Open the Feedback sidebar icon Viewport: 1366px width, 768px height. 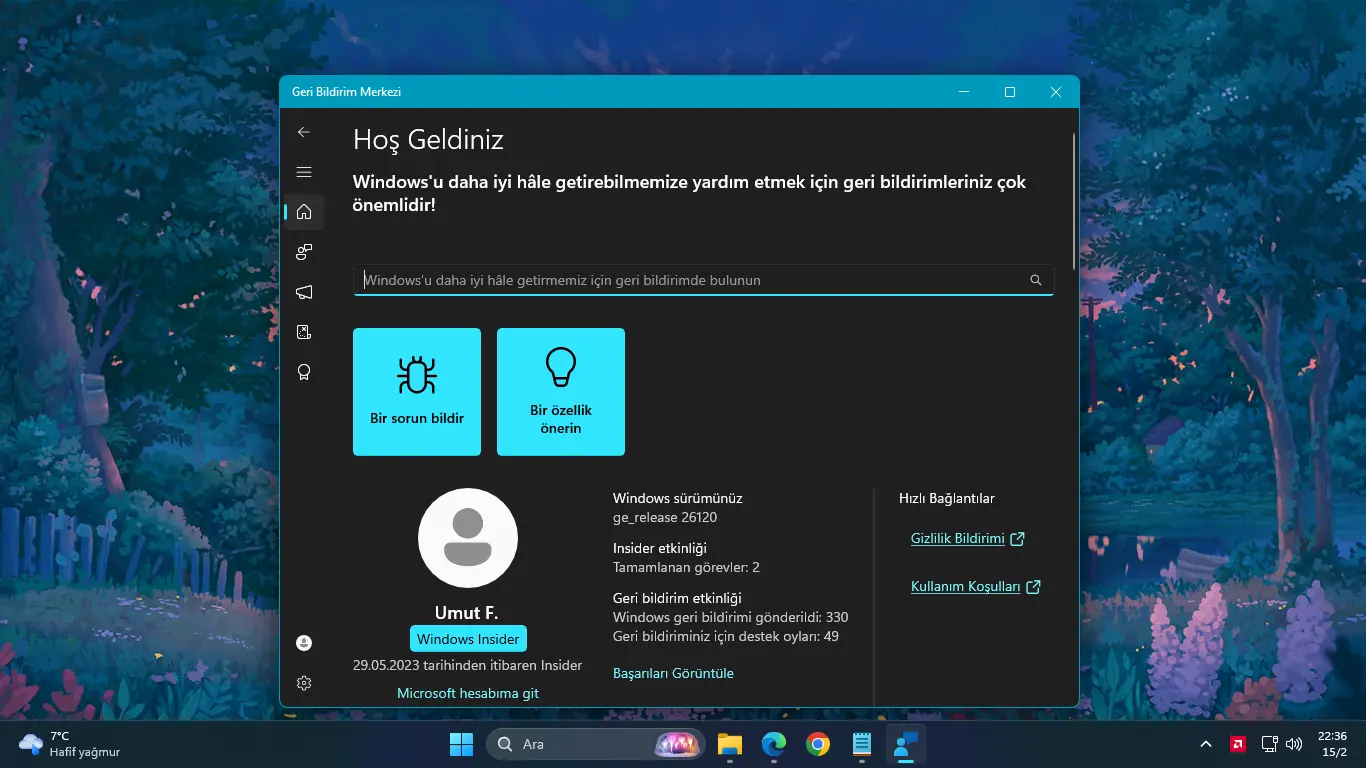tap(304, 252)
